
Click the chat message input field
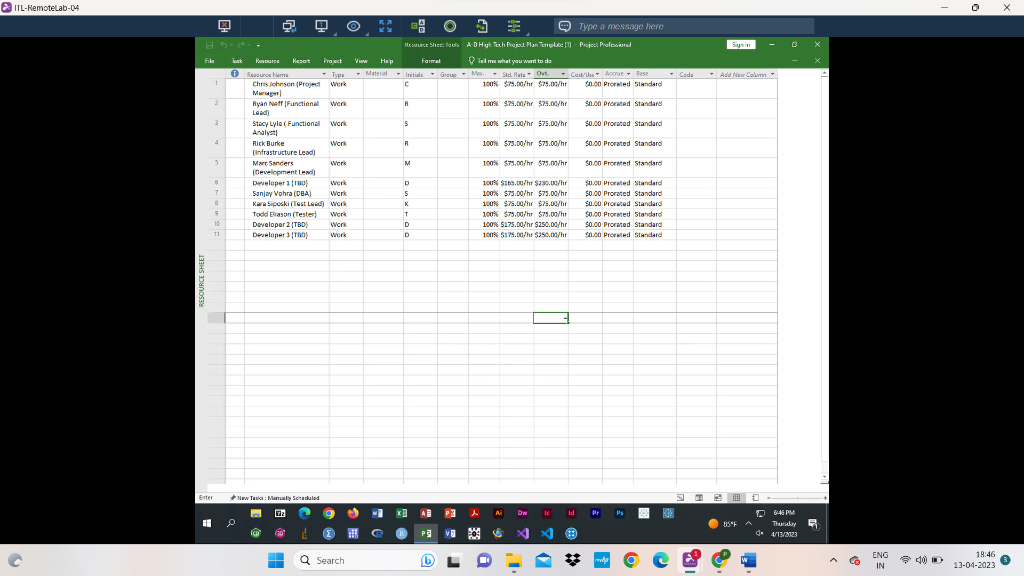click(x=684, y=26)
